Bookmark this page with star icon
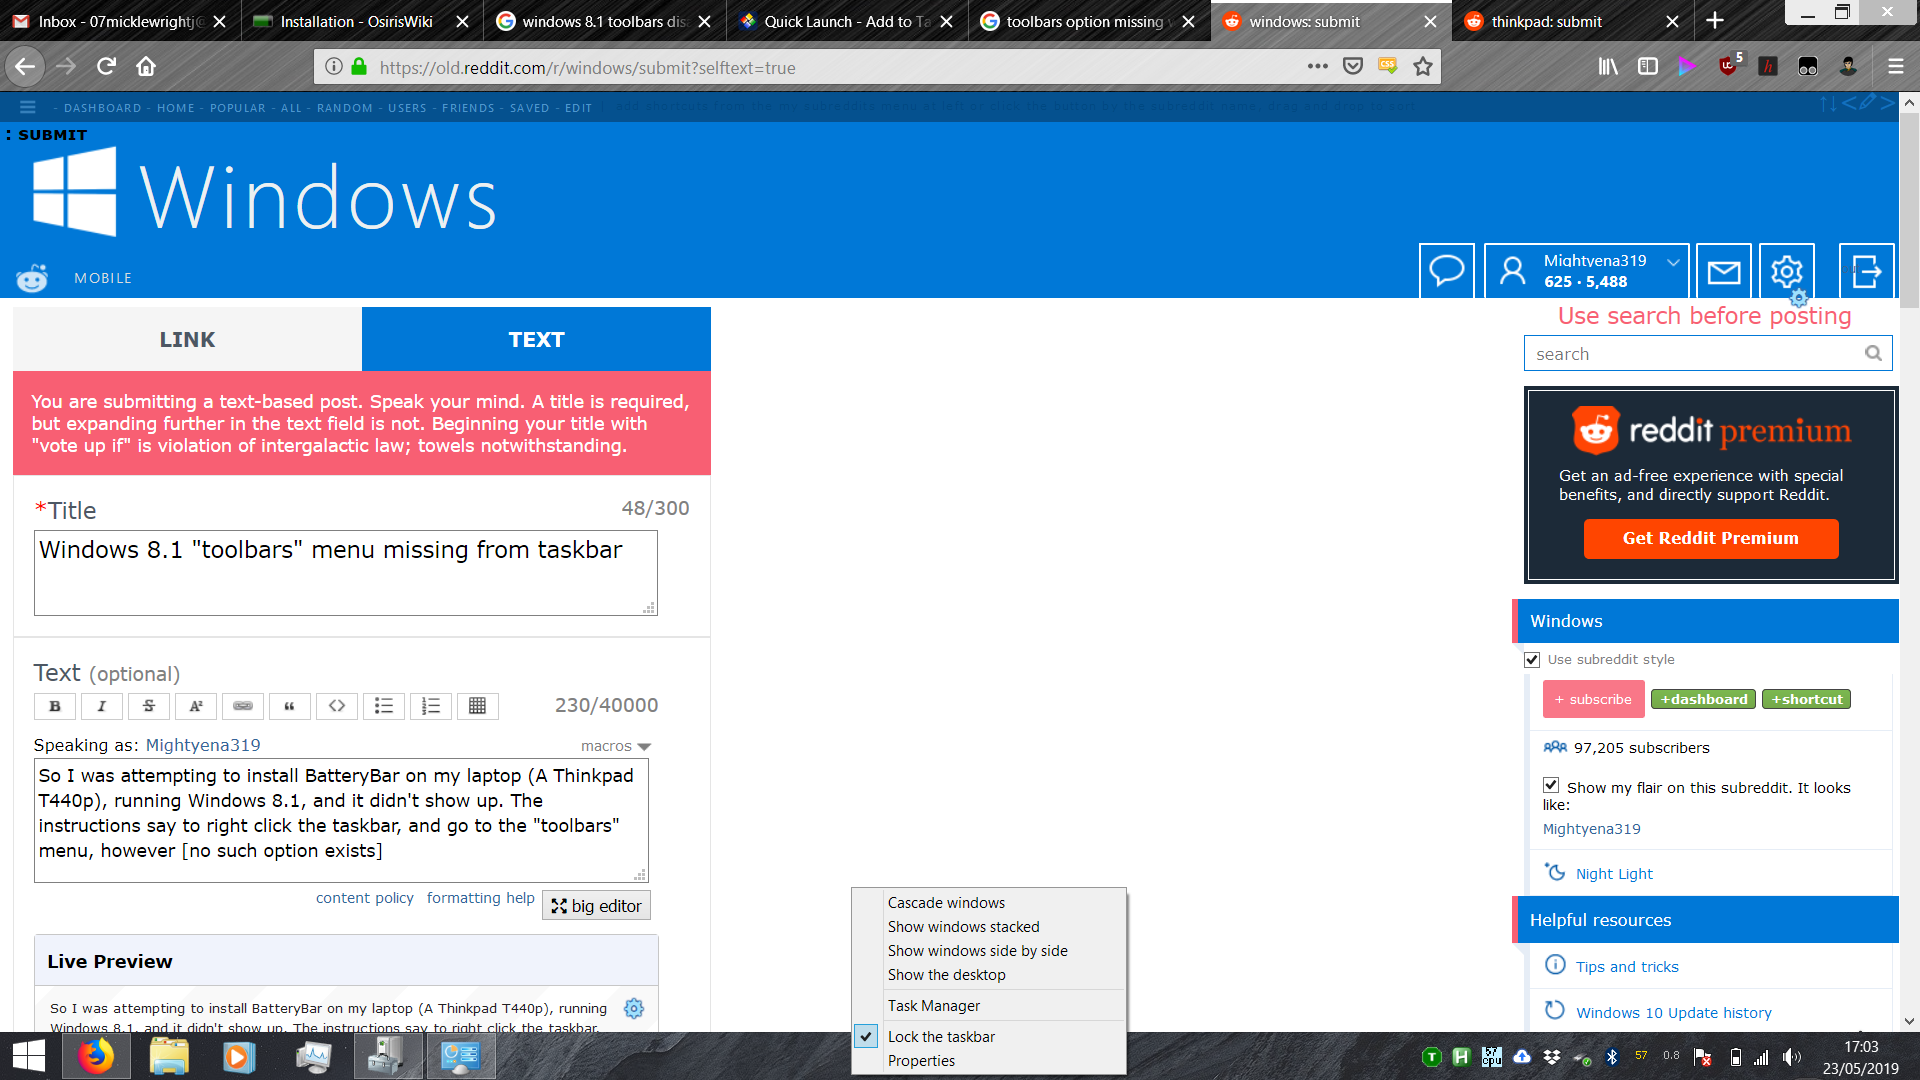This screenshot has height=1080, width=1920. 1423,67
